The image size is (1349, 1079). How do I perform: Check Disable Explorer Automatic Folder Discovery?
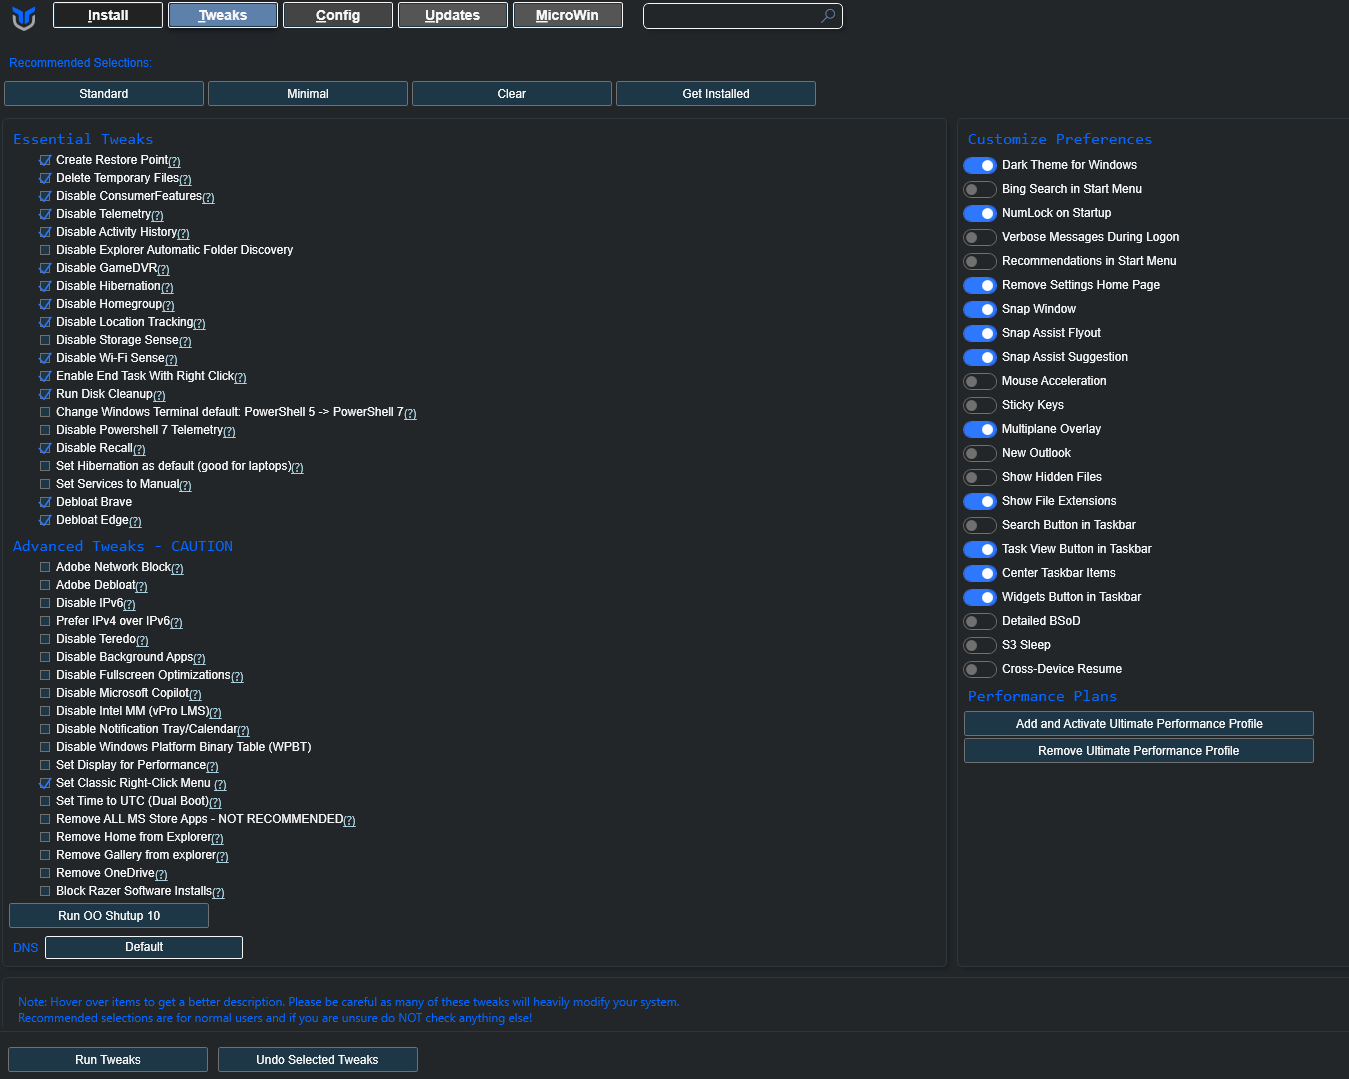(x=45, y=250)
